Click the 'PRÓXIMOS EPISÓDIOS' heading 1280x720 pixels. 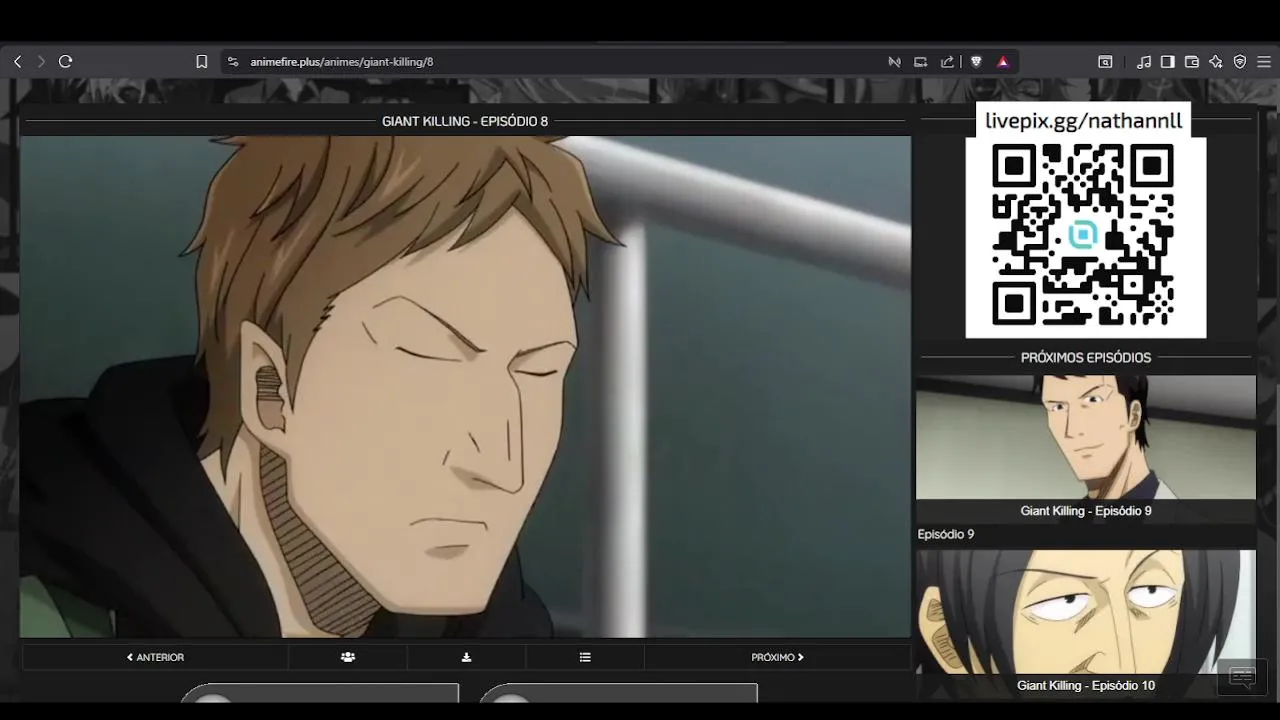click(1086, 357)
